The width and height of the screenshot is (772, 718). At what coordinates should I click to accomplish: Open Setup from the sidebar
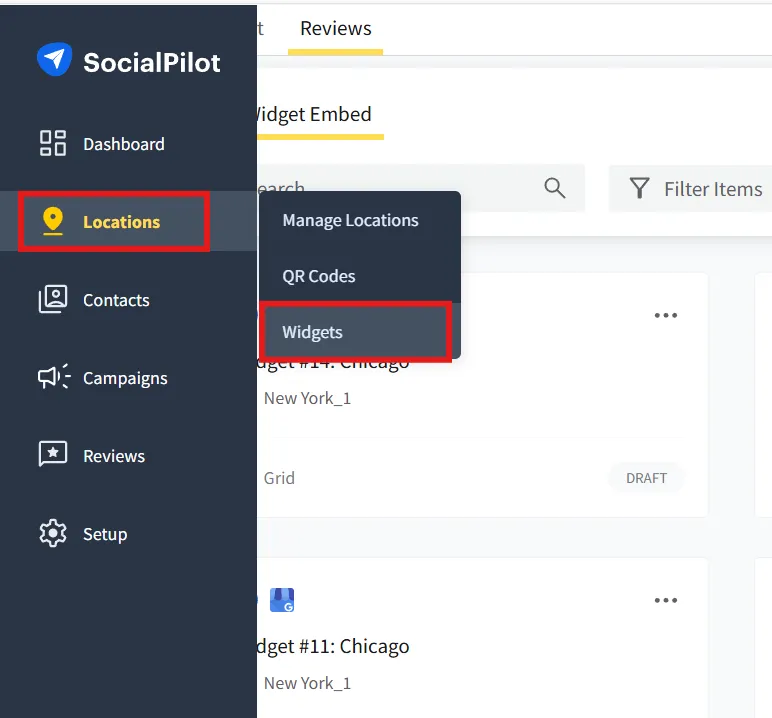(105, 534)
